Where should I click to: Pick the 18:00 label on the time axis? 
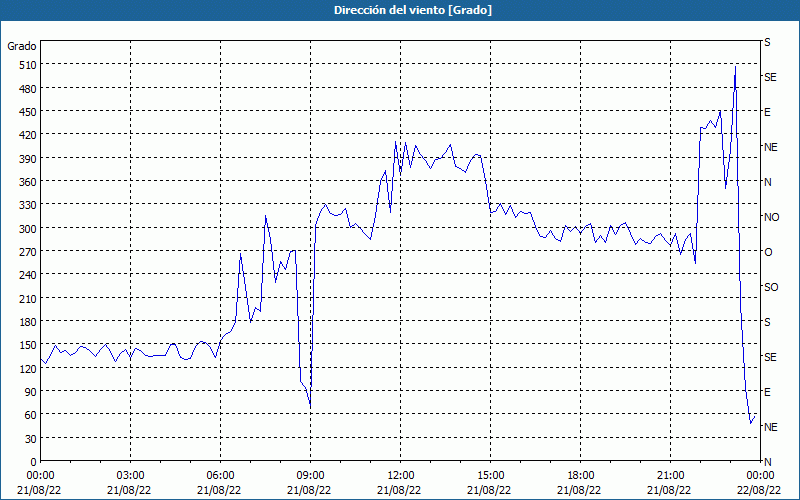tap(581, 476)
